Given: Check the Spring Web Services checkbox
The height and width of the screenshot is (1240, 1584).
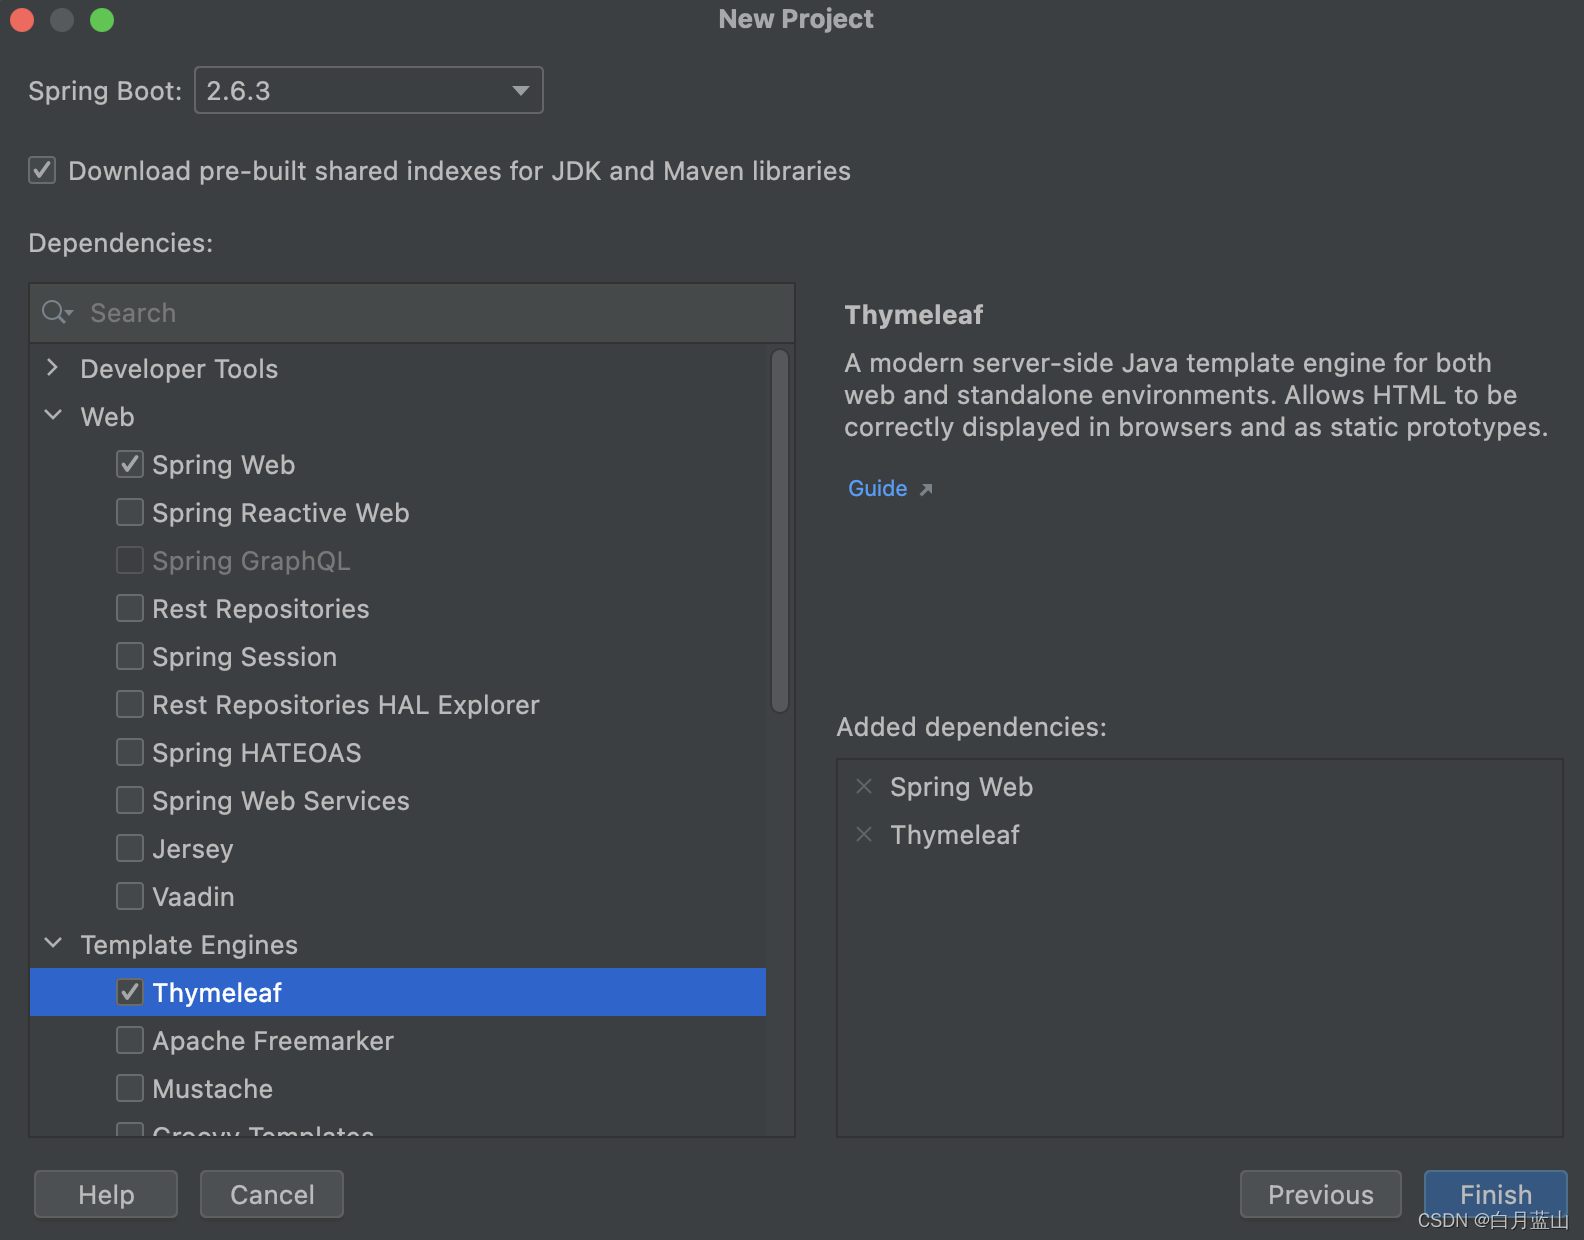Looking at the screenshot, I should click(x=130, y=801).
